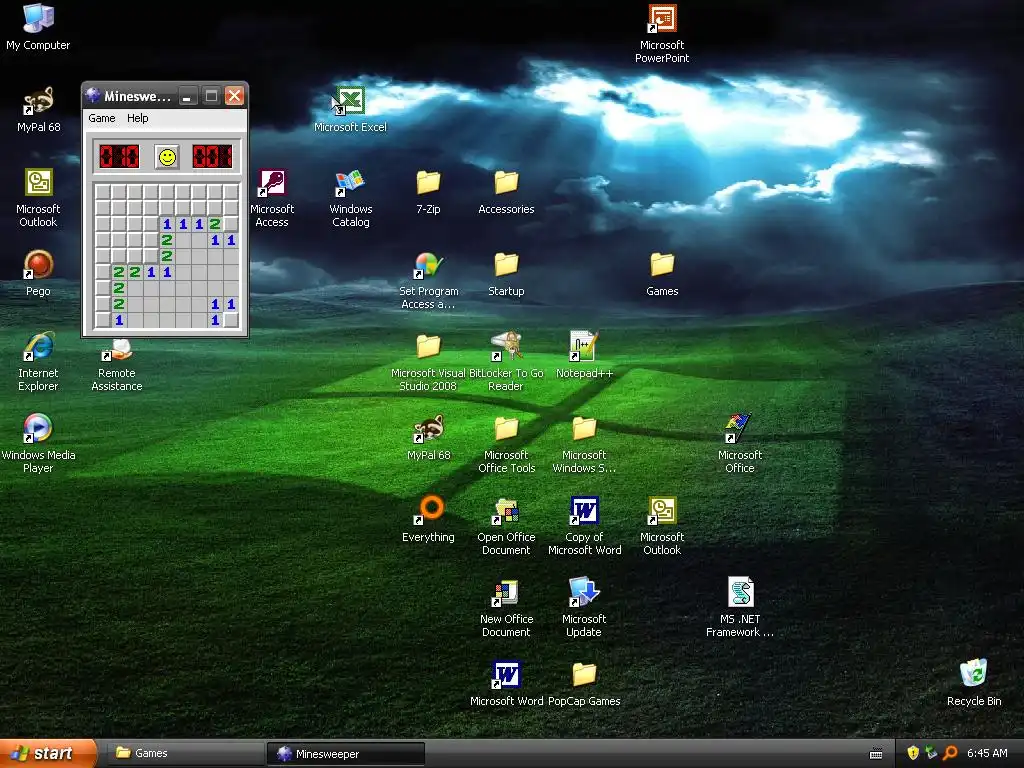
Task: Select the Windows Catalog desktop icon
Action: click(x=350, y=198)
